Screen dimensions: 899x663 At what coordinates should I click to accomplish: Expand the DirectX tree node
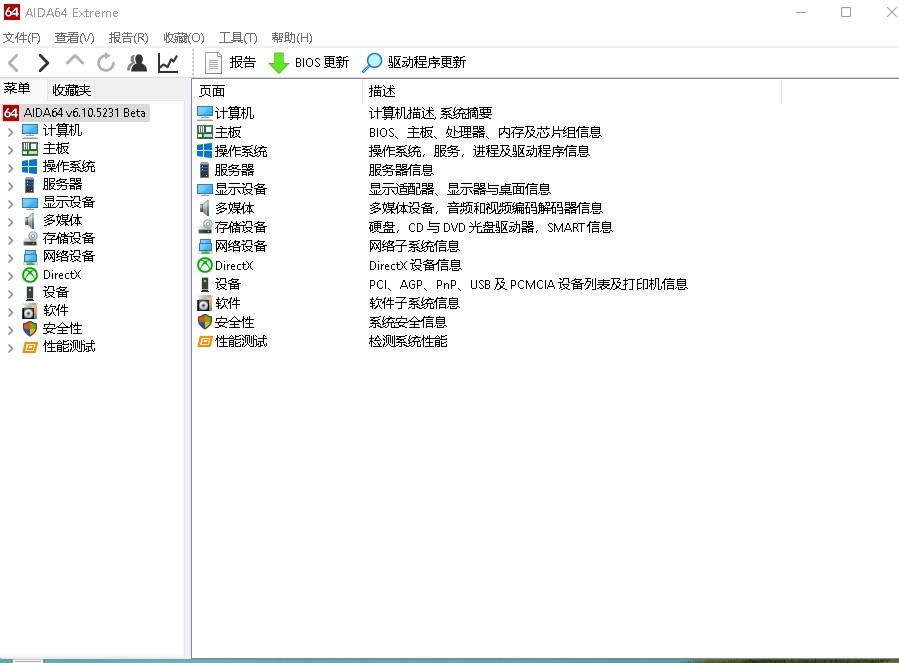point(10,275)
